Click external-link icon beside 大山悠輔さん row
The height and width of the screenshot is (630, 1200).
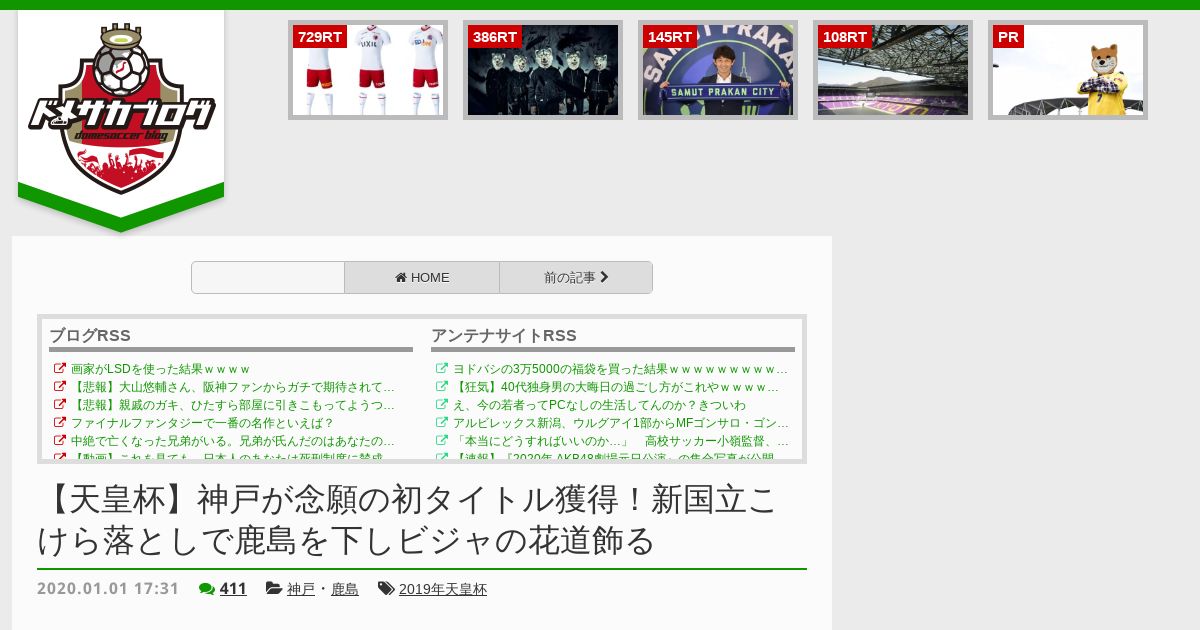click(60, 386)
